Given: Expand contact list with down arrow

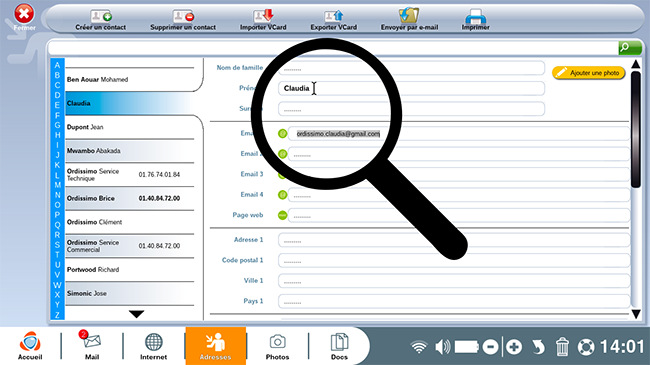Looking at the screenshot, I should tap(136, 314).
